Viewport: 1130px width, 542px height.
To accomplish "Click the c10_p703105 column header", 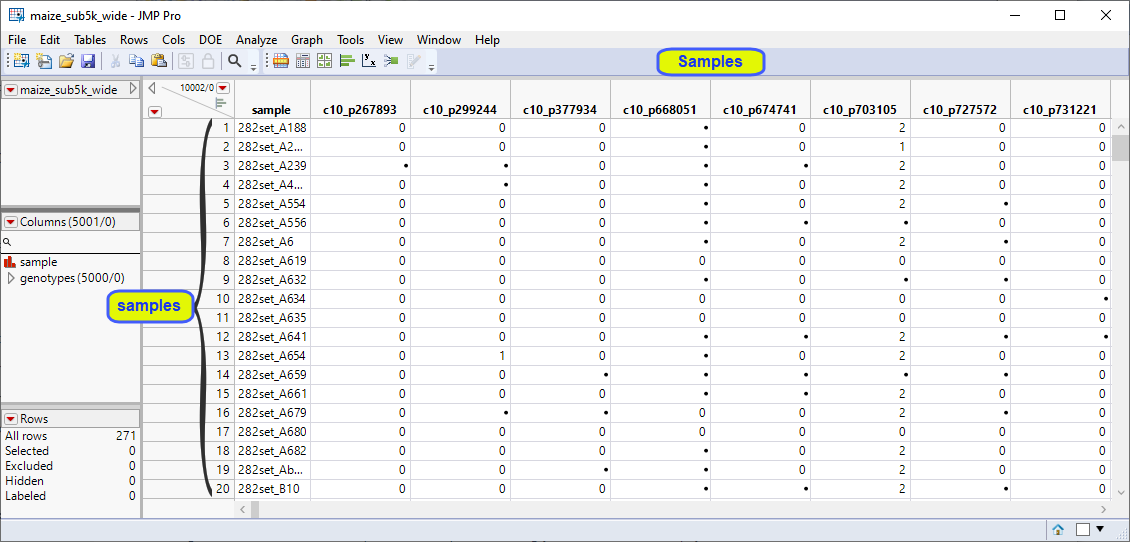I will (x=860, y=110).
